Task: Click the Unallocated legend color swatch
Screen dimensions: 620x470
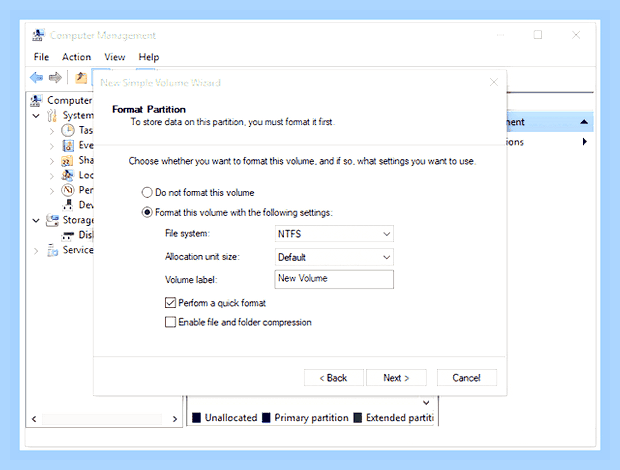Action: [x=197, y=417]
